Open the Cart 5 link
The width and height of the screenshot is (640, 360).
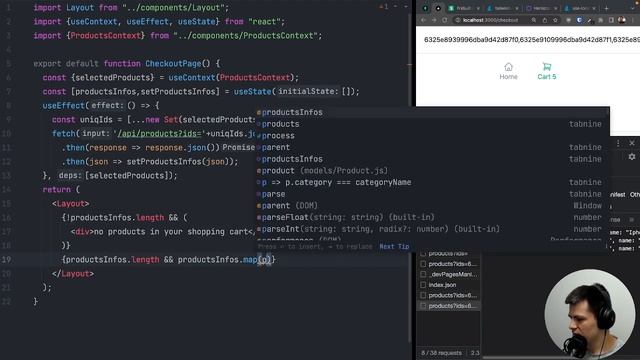[547, 71]
